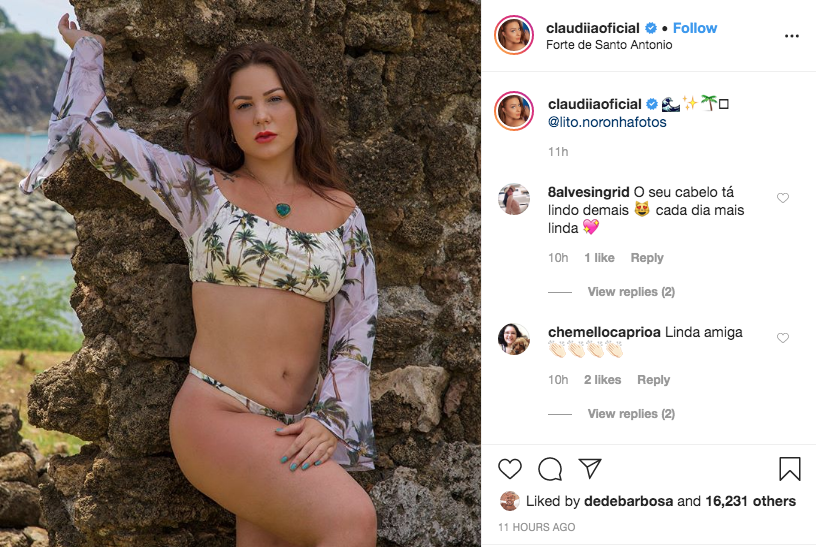Expand replies under chemellocaprioa's comment
The height and width of the screenshot is (547, 816).
coord(631,414)
